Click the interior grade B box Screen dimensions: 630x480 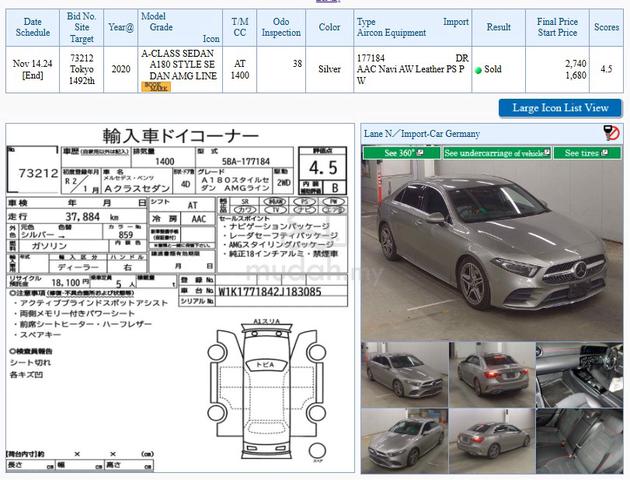click(x=335, y=188)
